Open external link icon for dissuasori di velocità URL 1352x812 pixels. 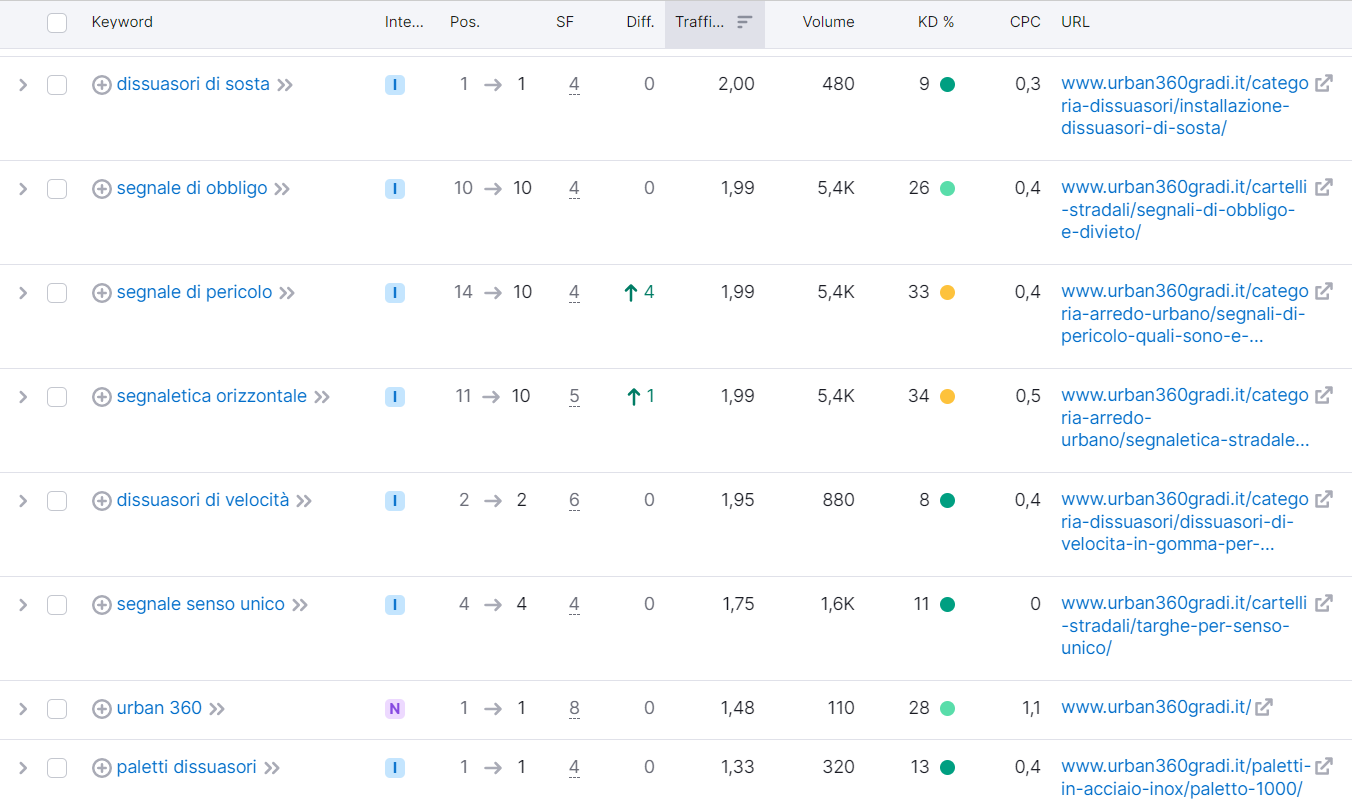pos(1323,500)
